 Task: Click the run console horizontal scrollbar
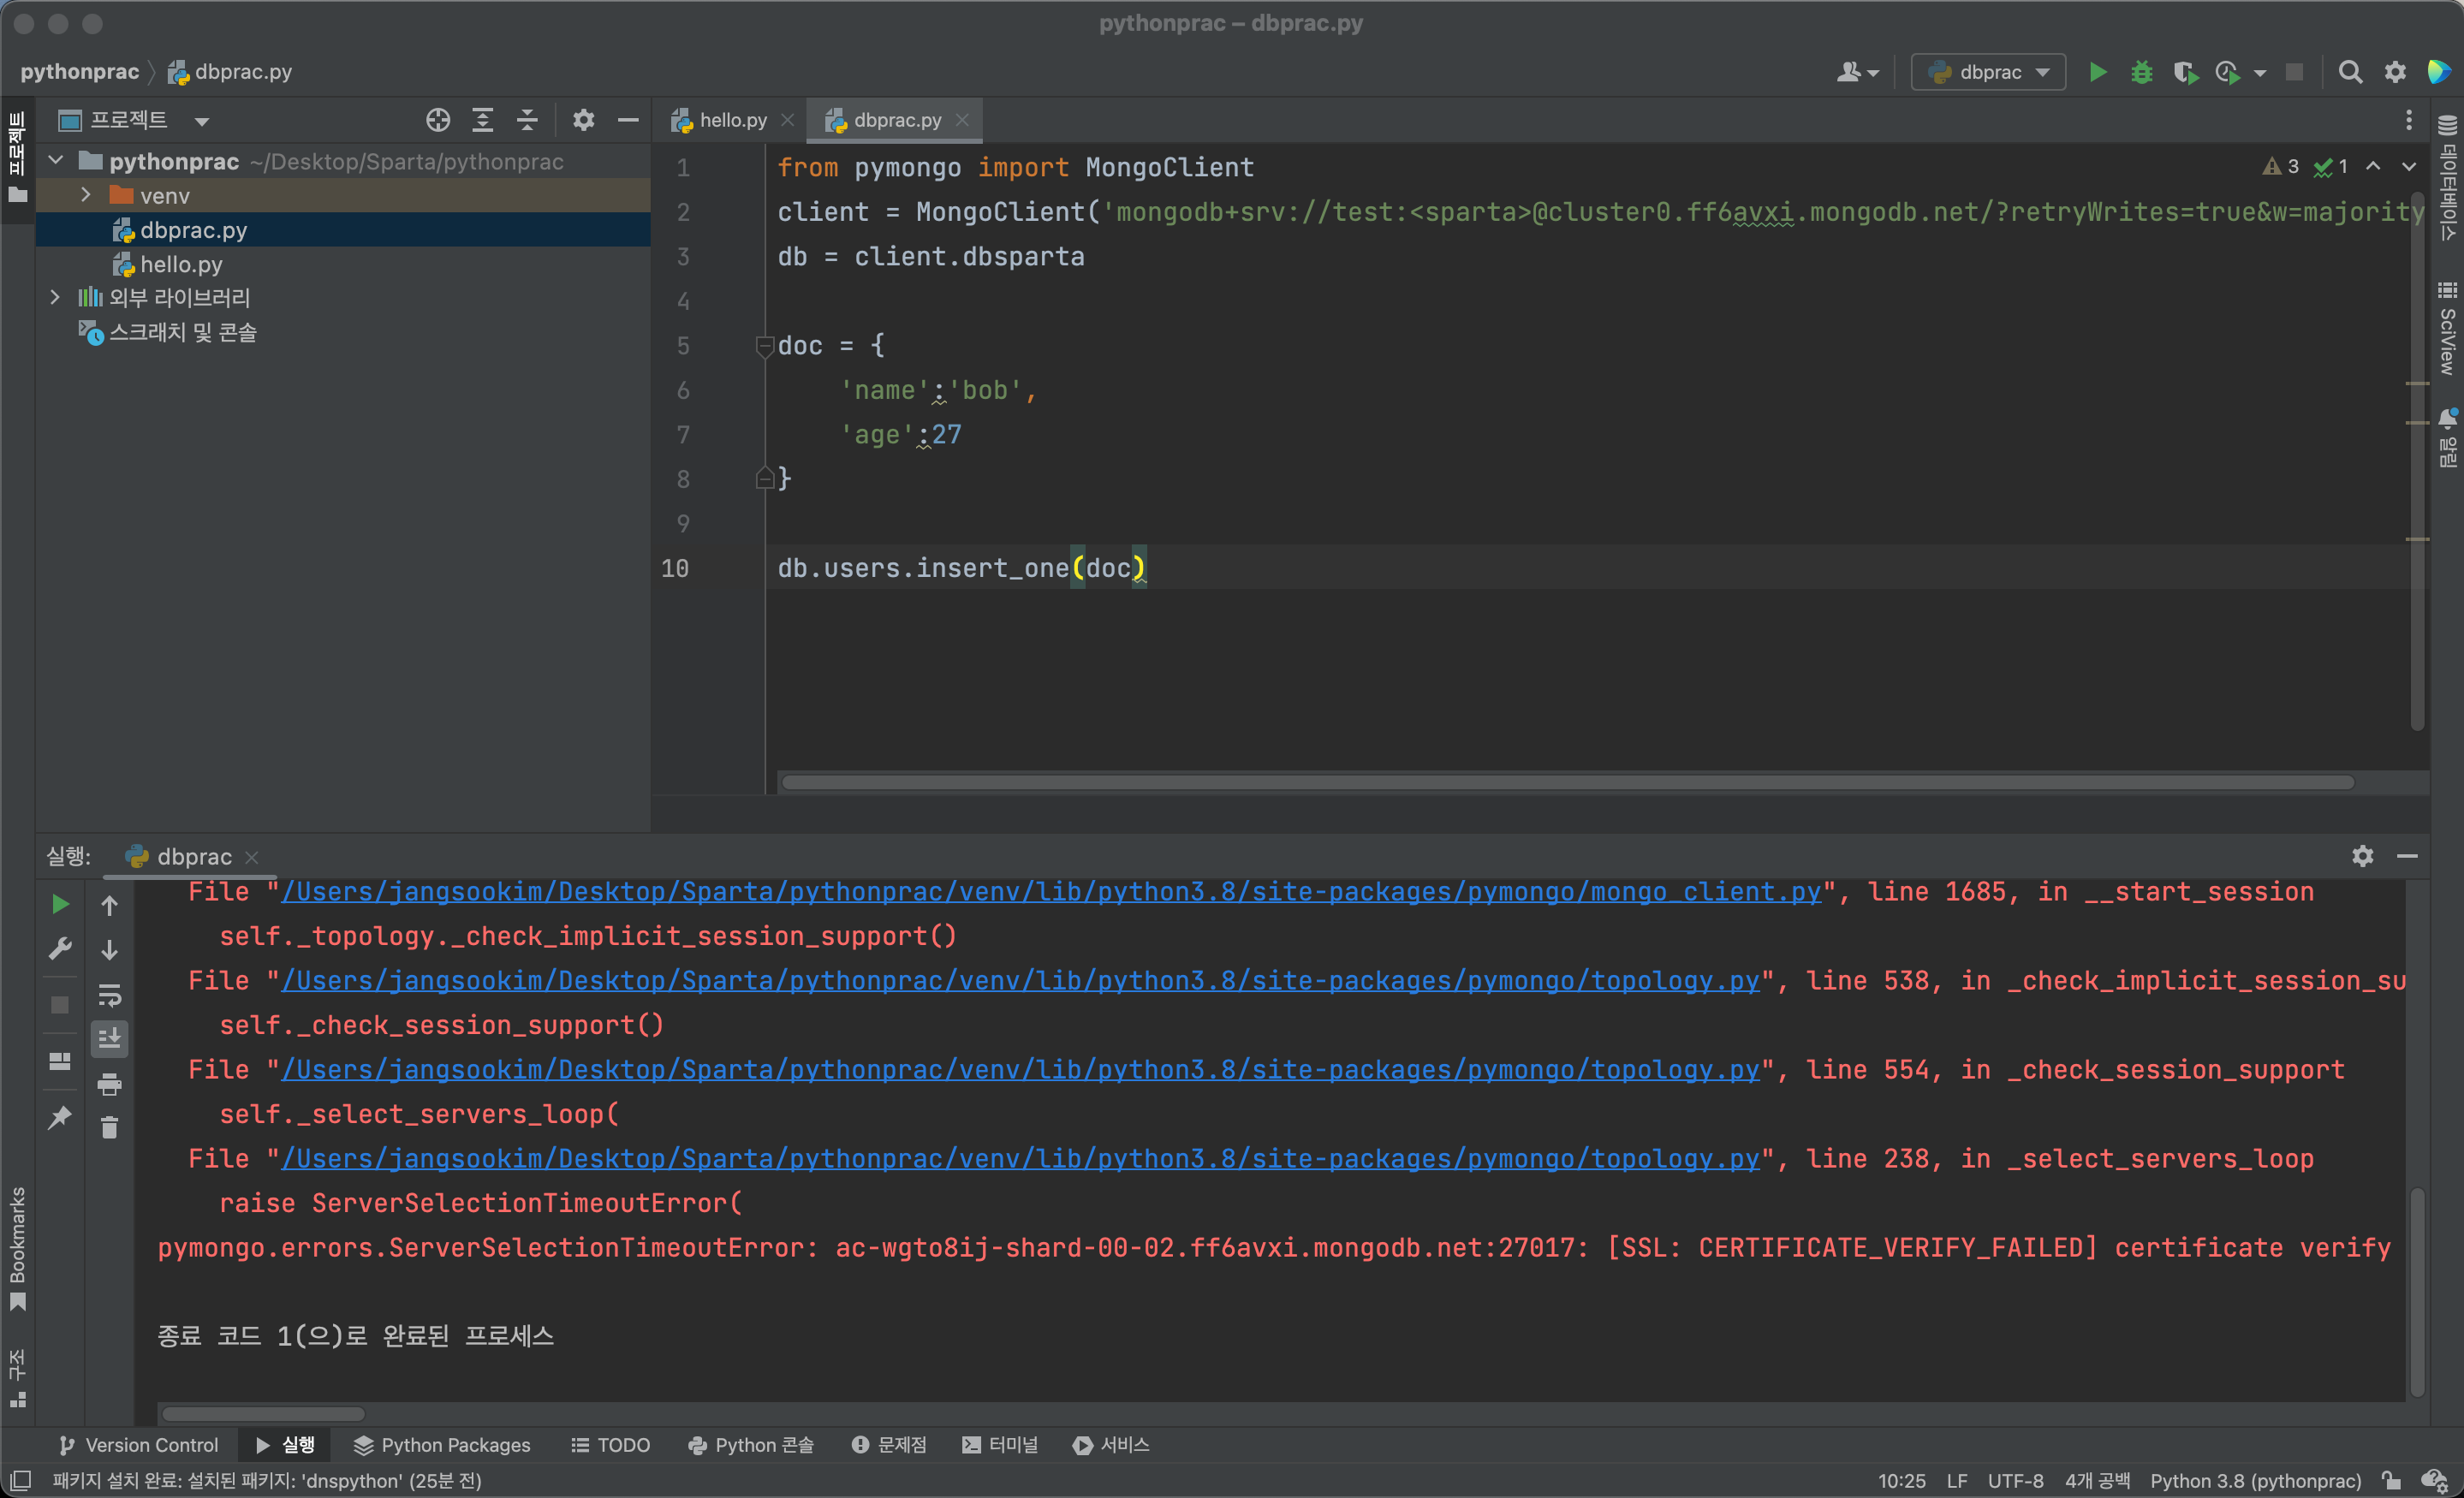264,1413
